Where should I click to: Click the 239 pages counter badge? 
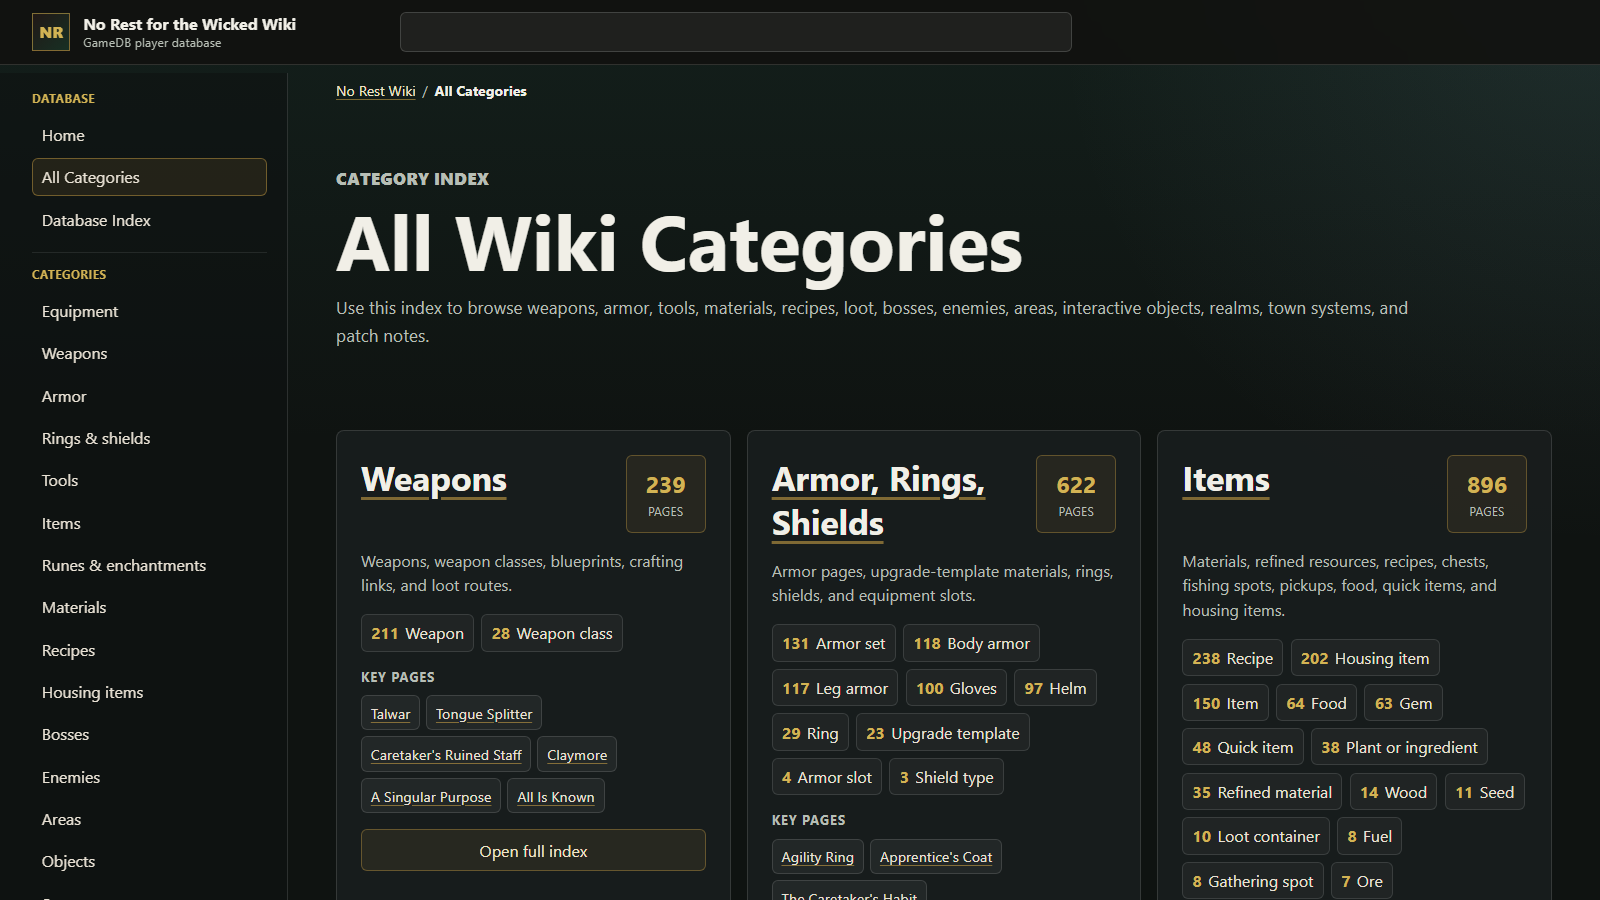[666, 494]
